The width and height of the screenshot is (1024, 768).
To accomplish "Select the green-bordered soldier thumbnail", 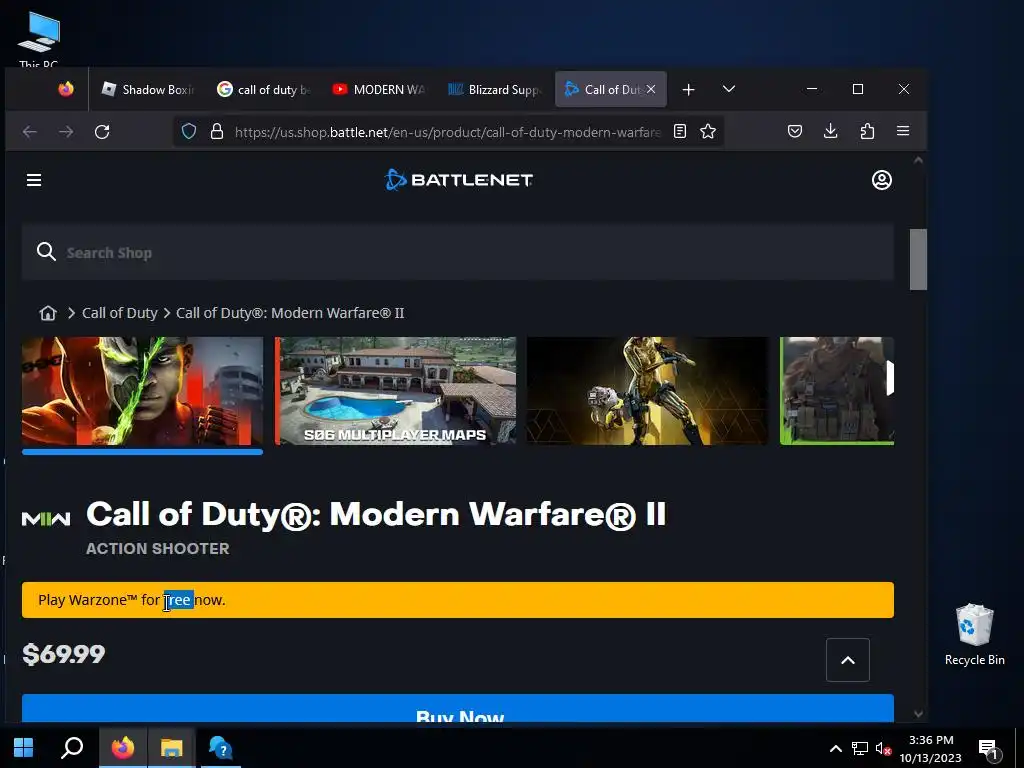I will [837, 391].
